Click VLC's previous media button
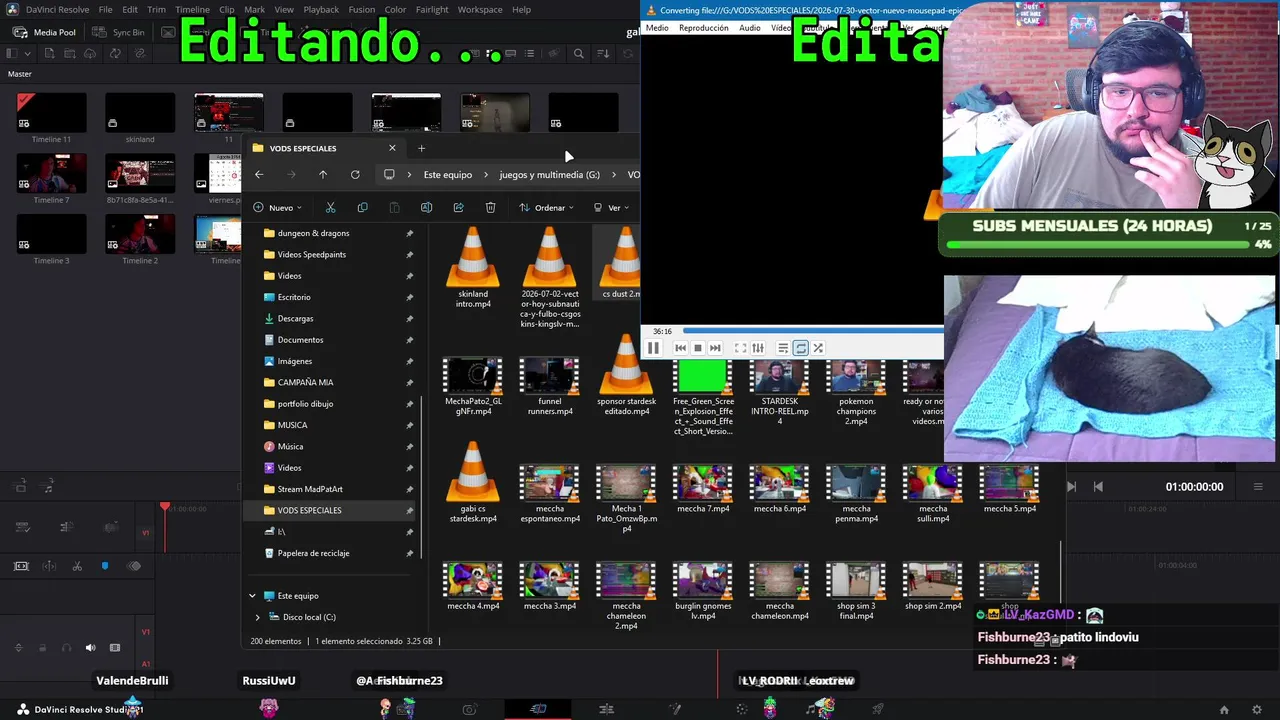 681,348
